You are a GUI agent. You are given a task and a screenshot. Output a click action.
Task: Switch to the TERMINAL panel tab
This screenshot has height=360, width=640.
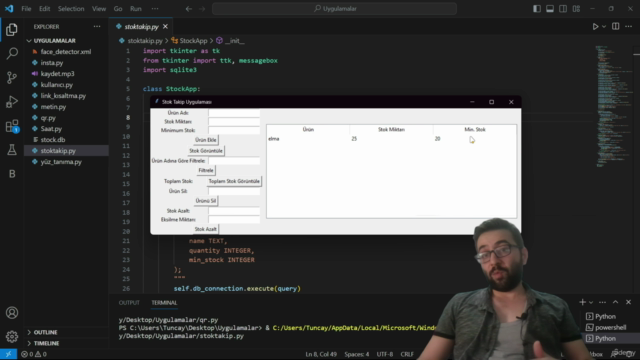164,302
